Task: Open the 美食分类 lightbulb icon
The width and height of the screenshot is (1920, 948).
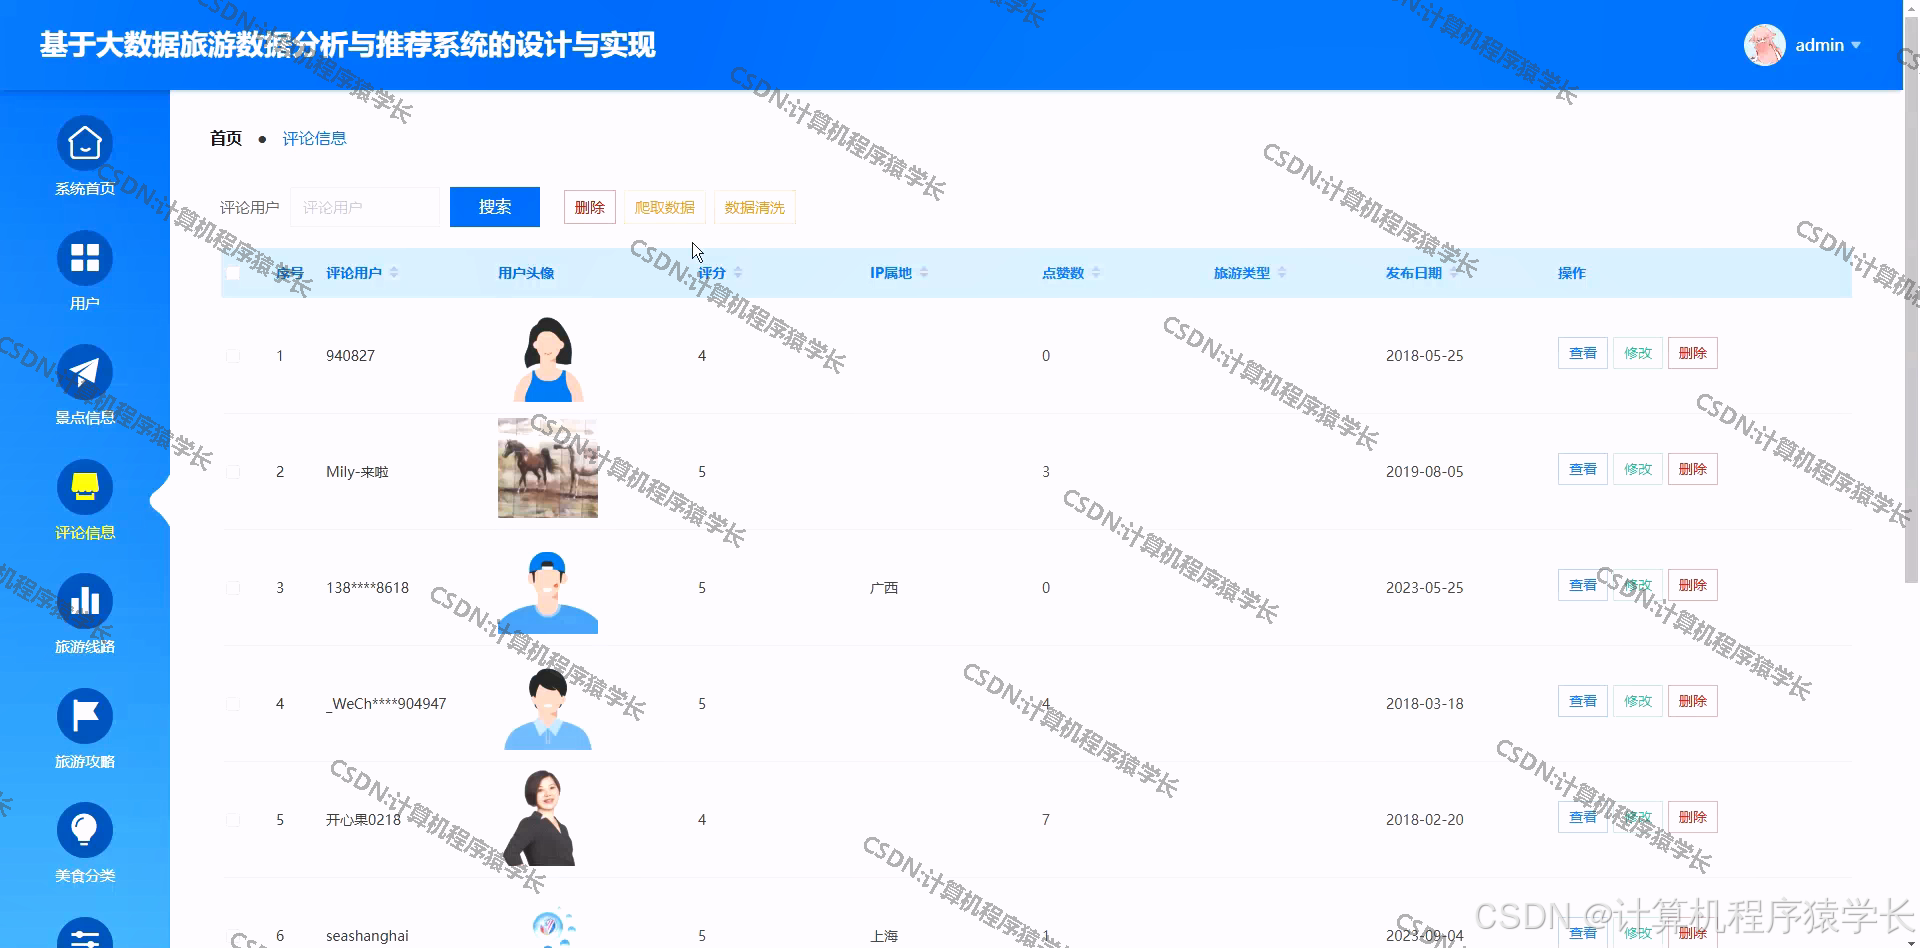Action: [x=85, y=830]
